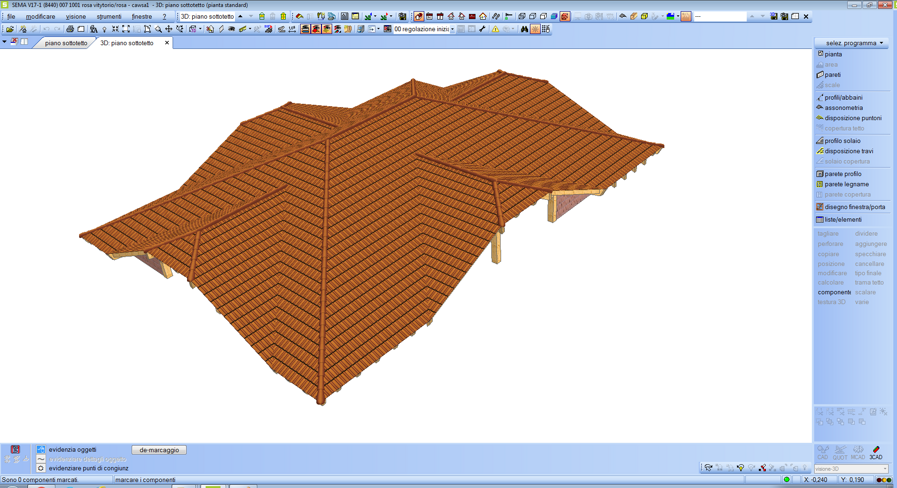This screenshot has height=488, width=897.
Task: Click the disposizione puntoni link
Action: (852, 118)
